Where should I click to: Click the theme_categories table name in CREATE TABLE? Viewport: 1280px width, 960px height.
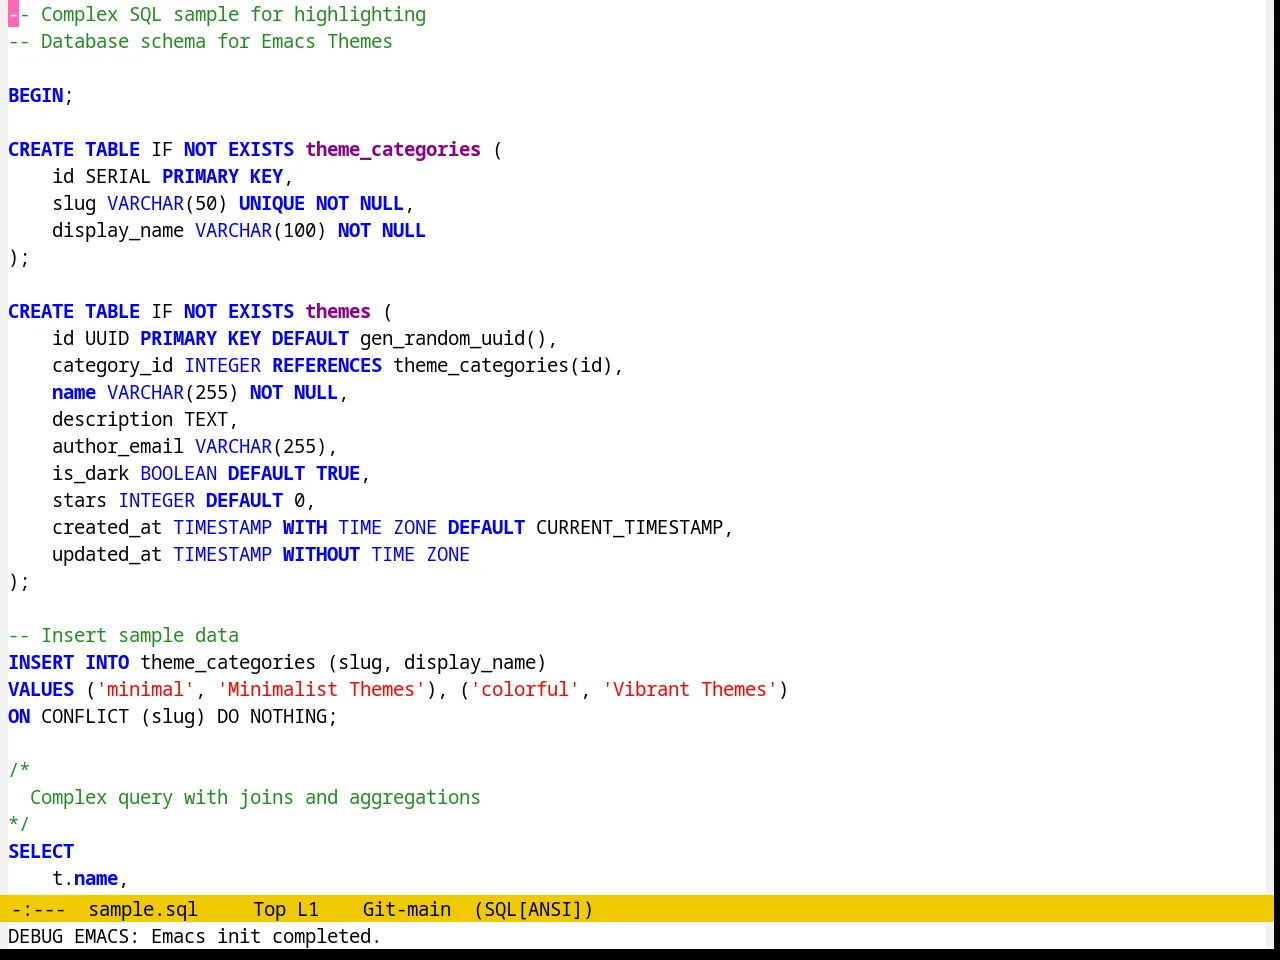(393, 149)
